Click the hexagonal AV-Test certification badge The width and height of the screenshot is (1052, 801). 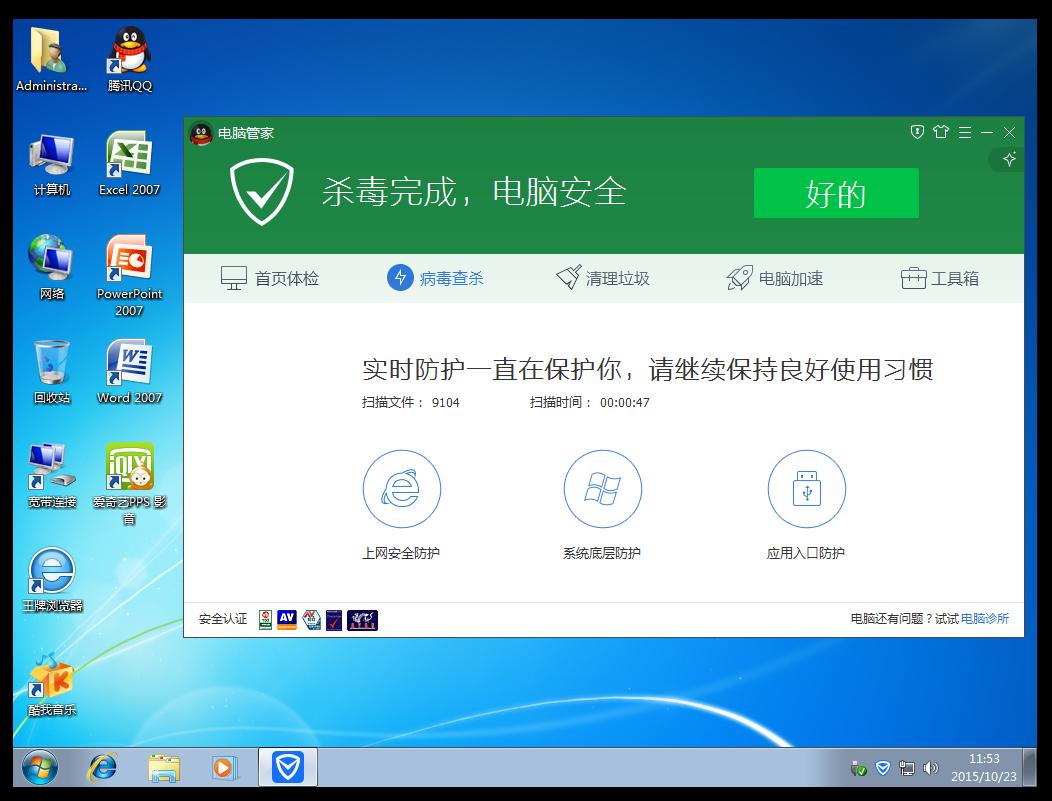coord(311,620)
